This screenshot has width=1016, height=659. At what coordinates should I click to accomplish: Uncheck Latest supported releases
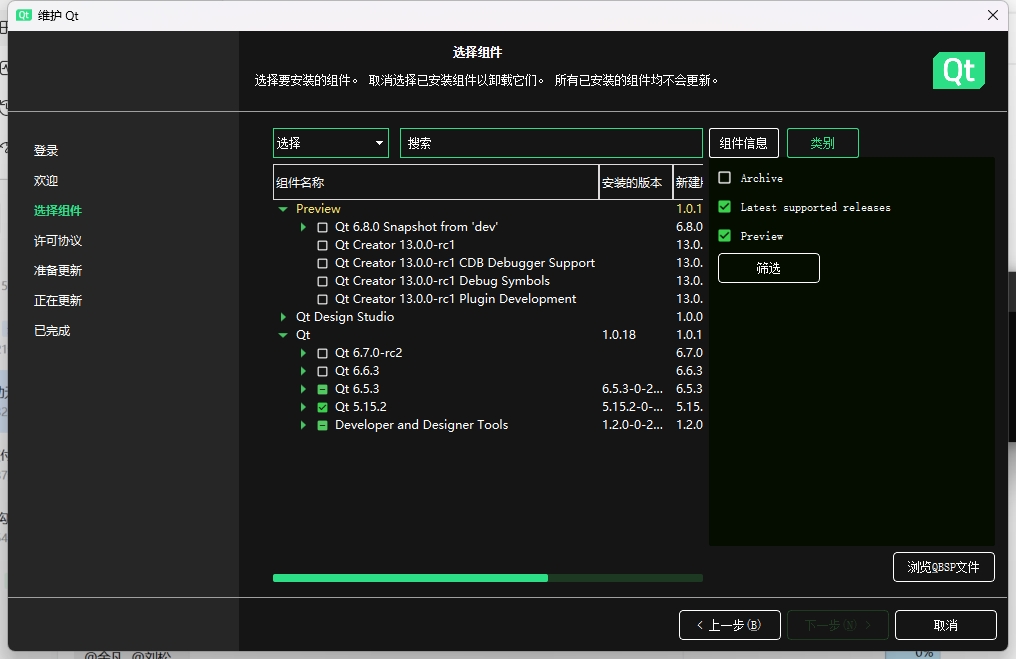point(724,207)
